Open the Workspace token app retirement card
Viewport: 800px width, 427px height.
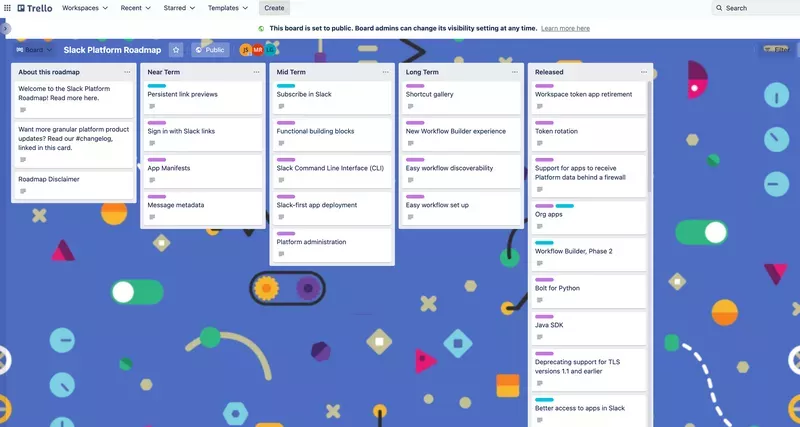tap(589, 98)
